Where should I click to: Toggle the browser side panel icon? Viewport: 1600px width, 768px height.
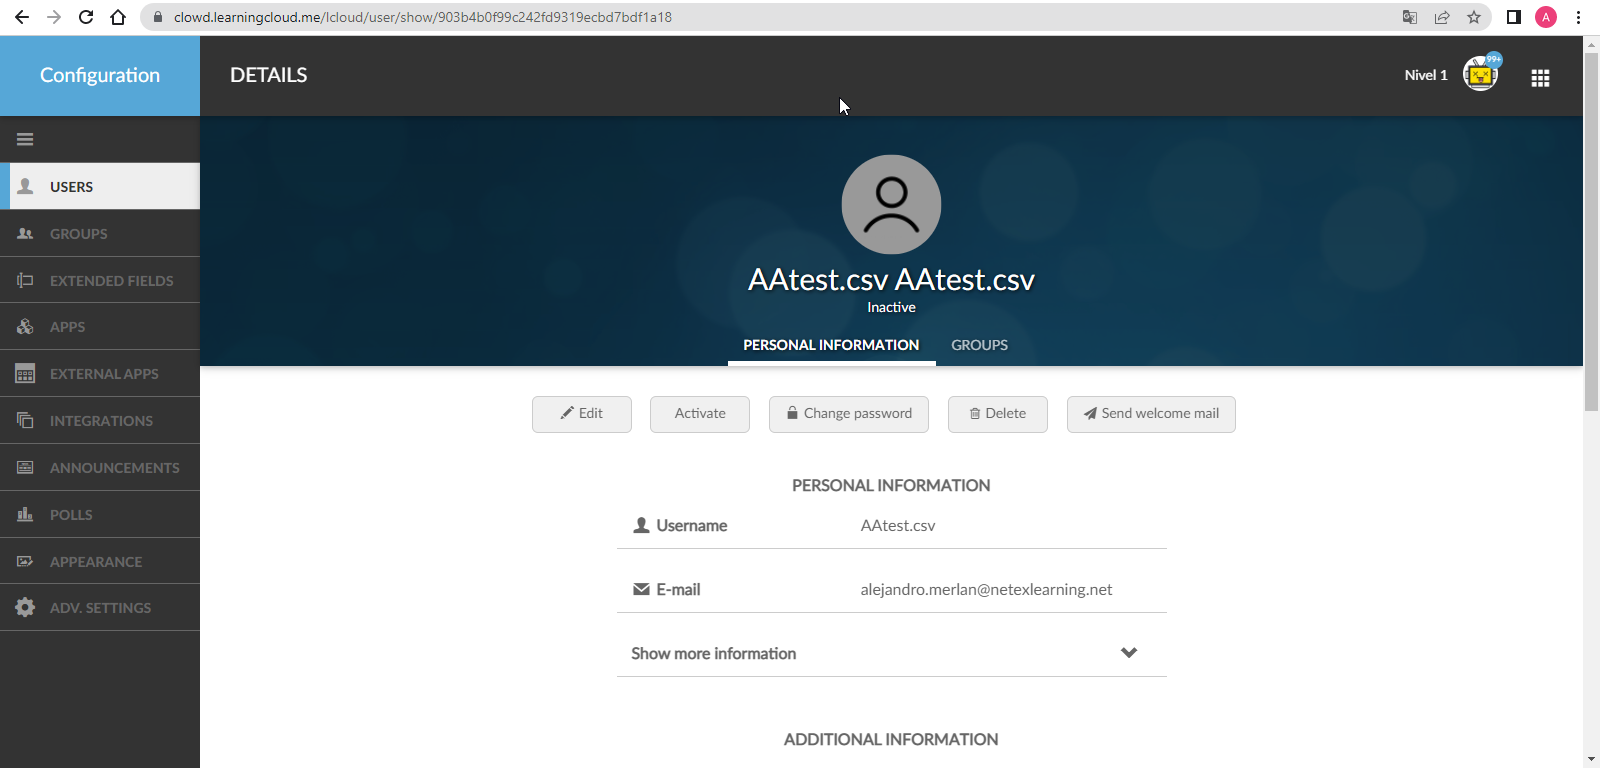[x=1514, y=17]
